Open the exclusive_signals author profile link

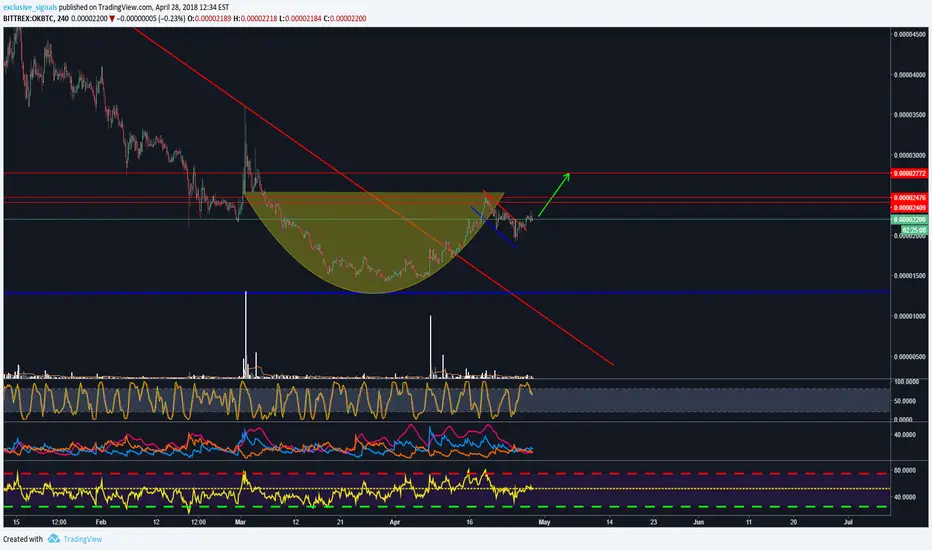(x=30, y=8)
